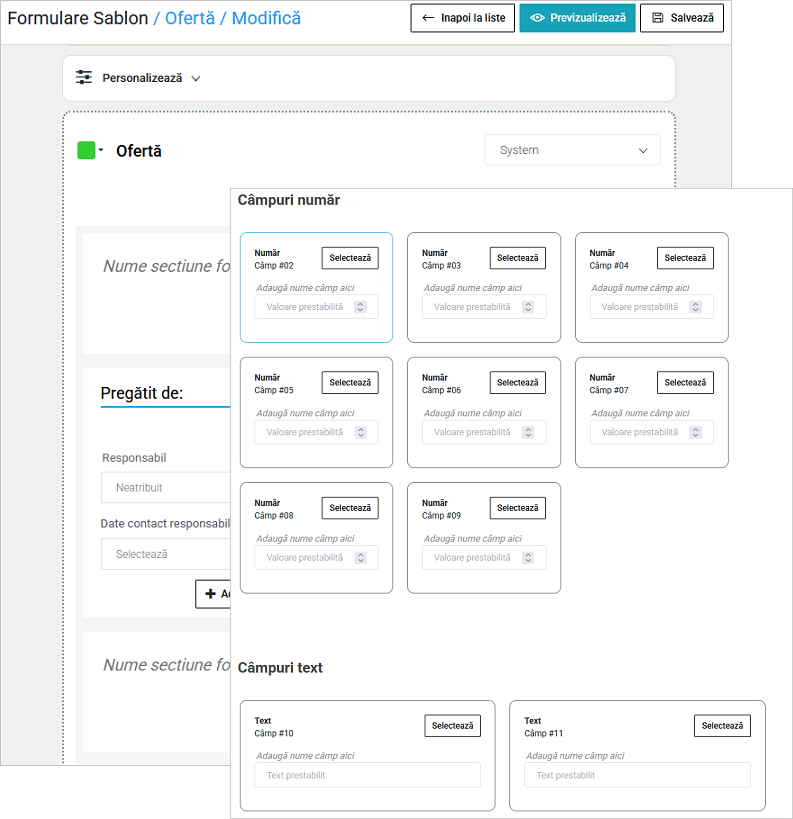The width and height of the screenshot is (793, 819).
Task: Click the stepper arrows in Câmp #06 value
Action: point(529,432)
